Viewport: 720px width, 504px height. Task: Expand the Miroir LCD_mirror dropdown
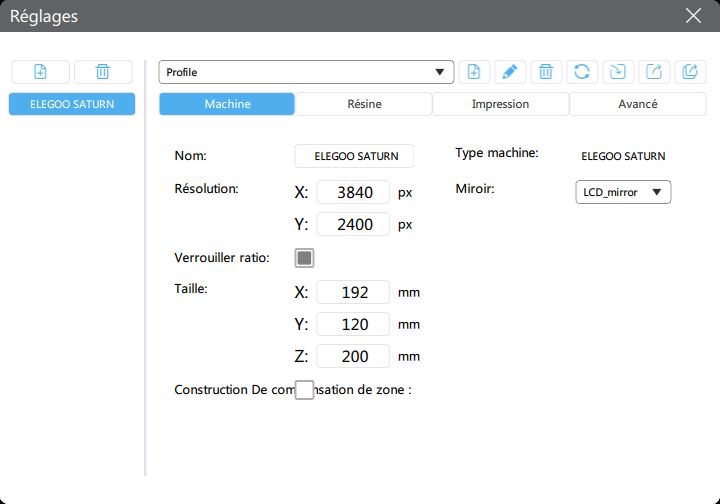623,192
